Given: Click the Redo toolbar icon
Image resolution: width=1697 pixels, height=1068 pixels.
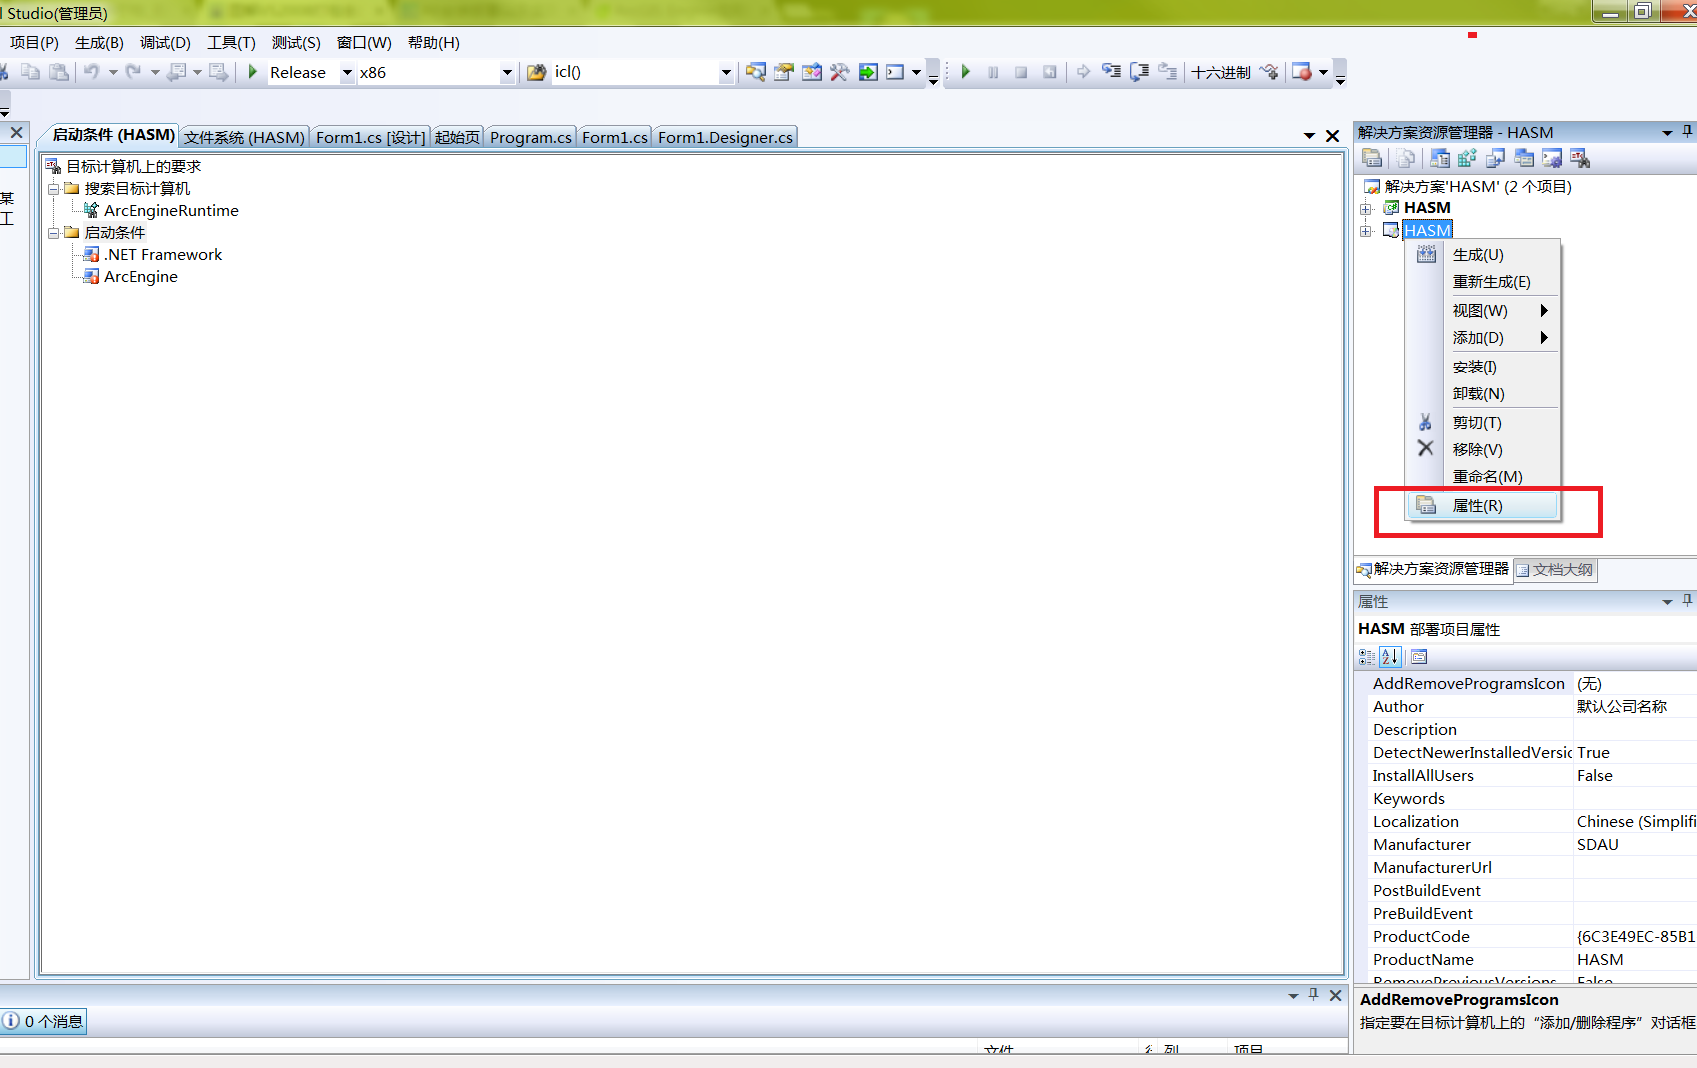Looking at the screenshot, I should click(133, 72).
